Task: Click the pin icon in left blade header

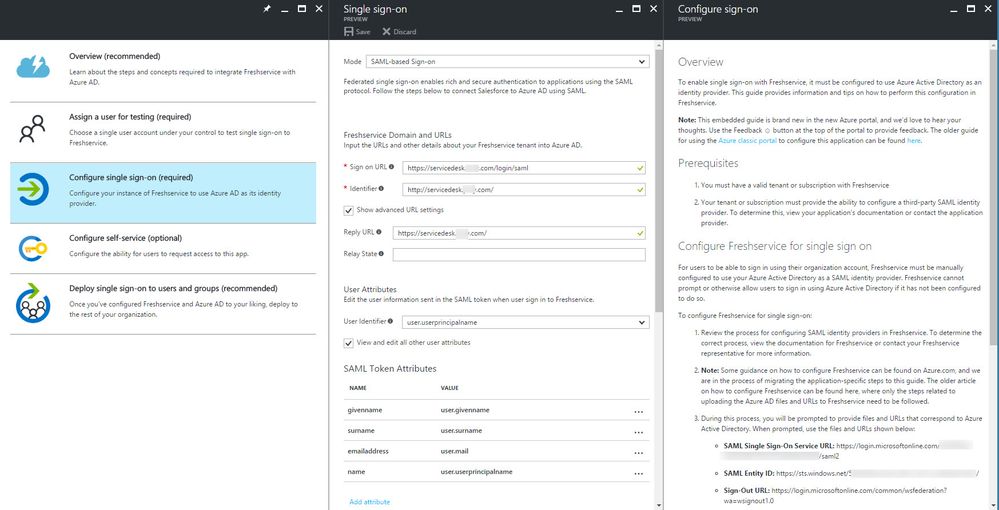Action: tap(268, 9)
